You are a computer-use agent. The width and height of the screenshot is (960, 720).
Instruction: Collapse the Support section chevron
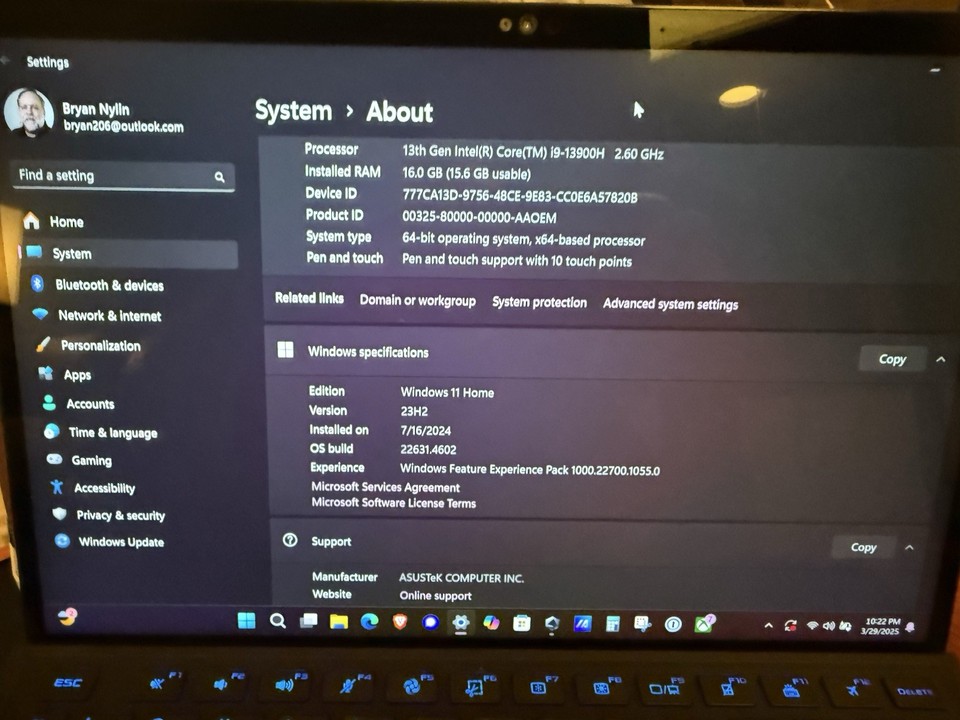(x=909, y=547)
